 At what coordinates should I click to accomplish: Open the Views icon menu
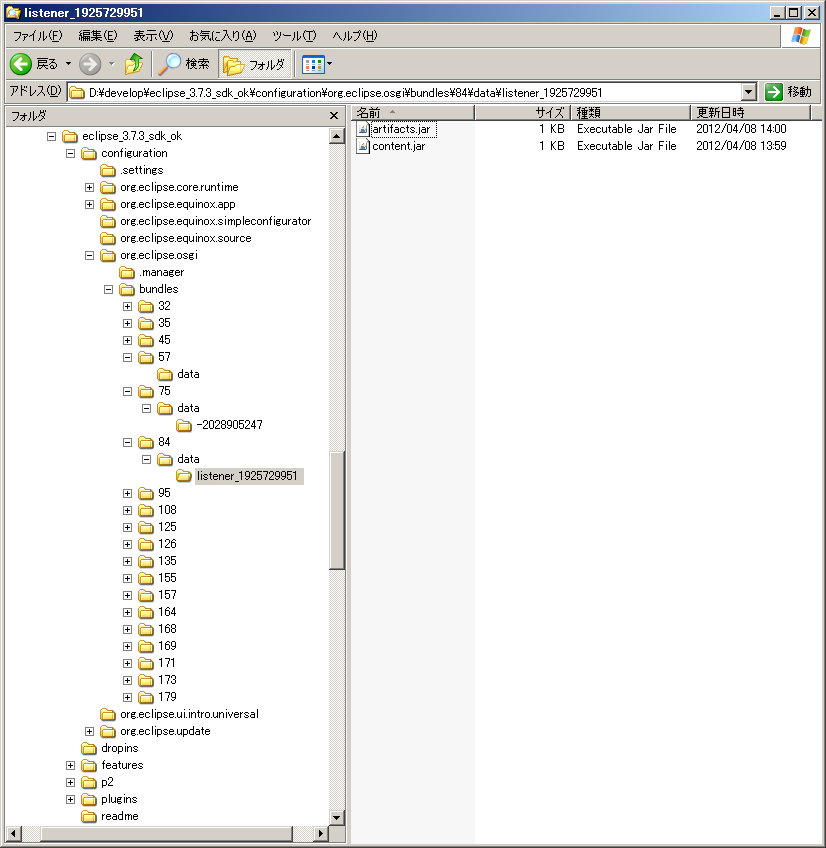313,64
